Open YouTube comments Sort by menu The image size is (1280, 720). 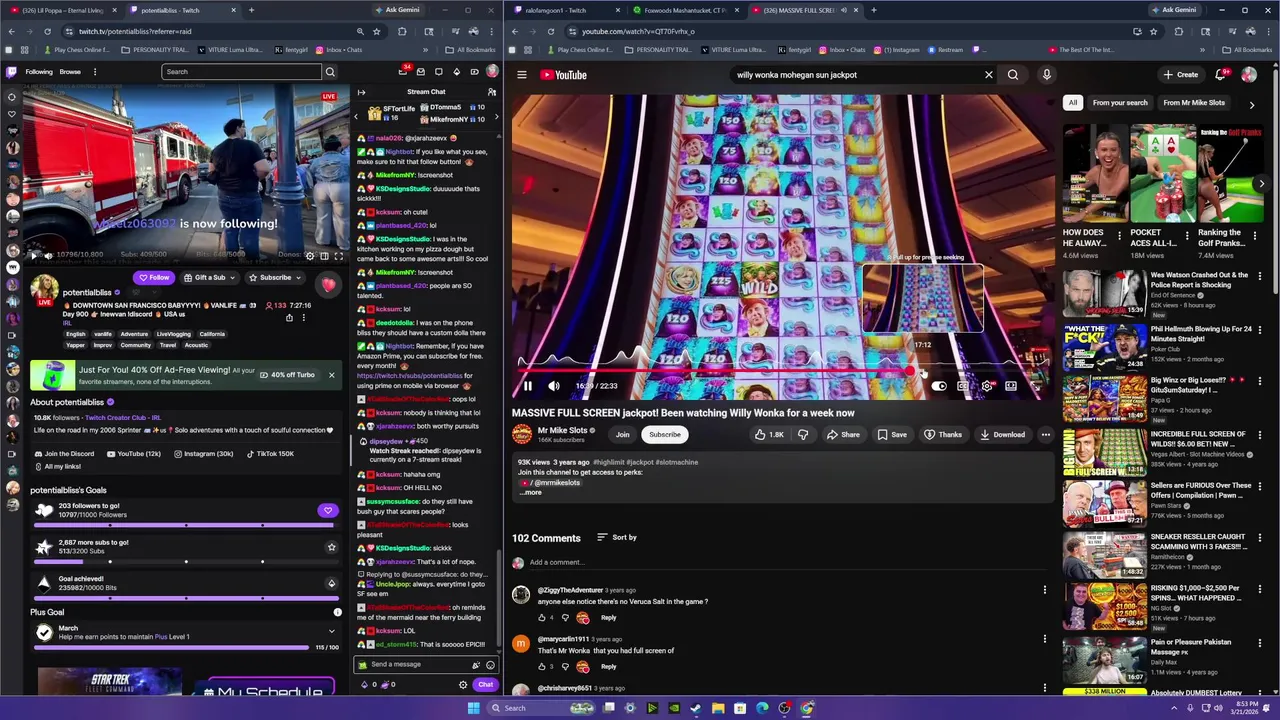pos(616,538)
